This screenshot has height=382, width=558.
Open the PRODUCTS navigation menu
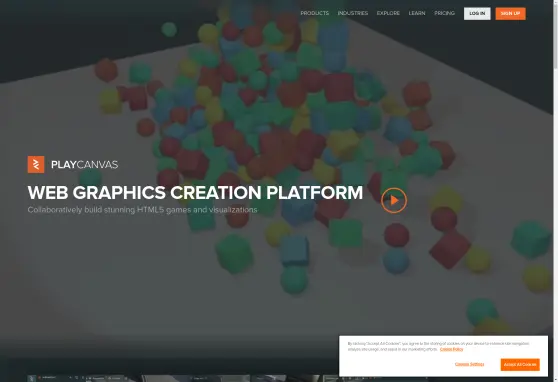[x=315, y=13]
